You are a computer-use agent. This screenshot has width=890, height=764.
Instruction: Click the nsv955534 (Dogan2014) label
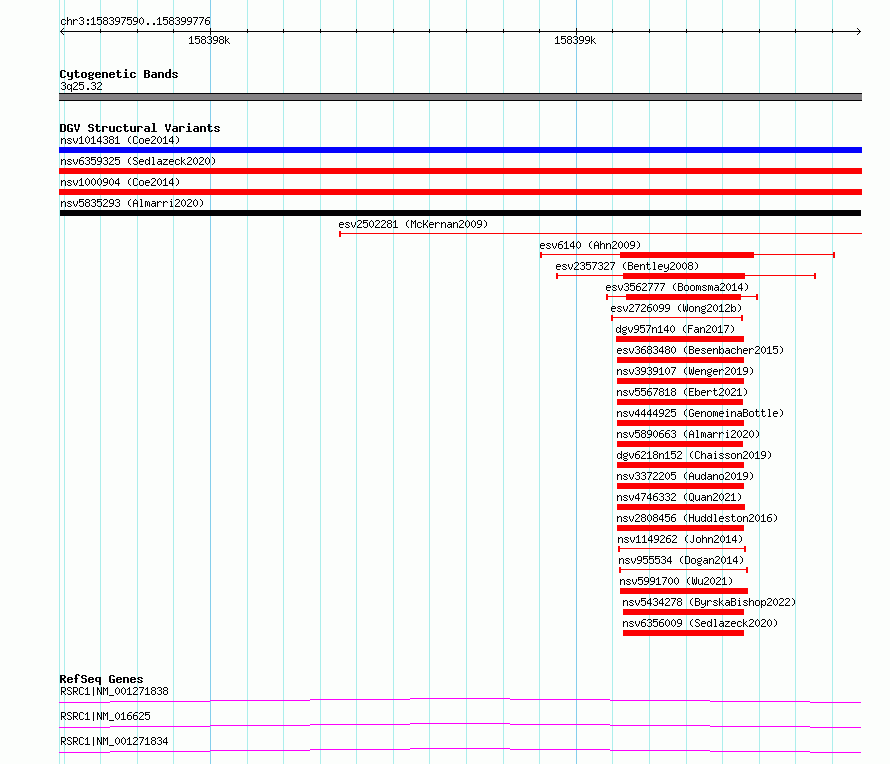[681, 560]
